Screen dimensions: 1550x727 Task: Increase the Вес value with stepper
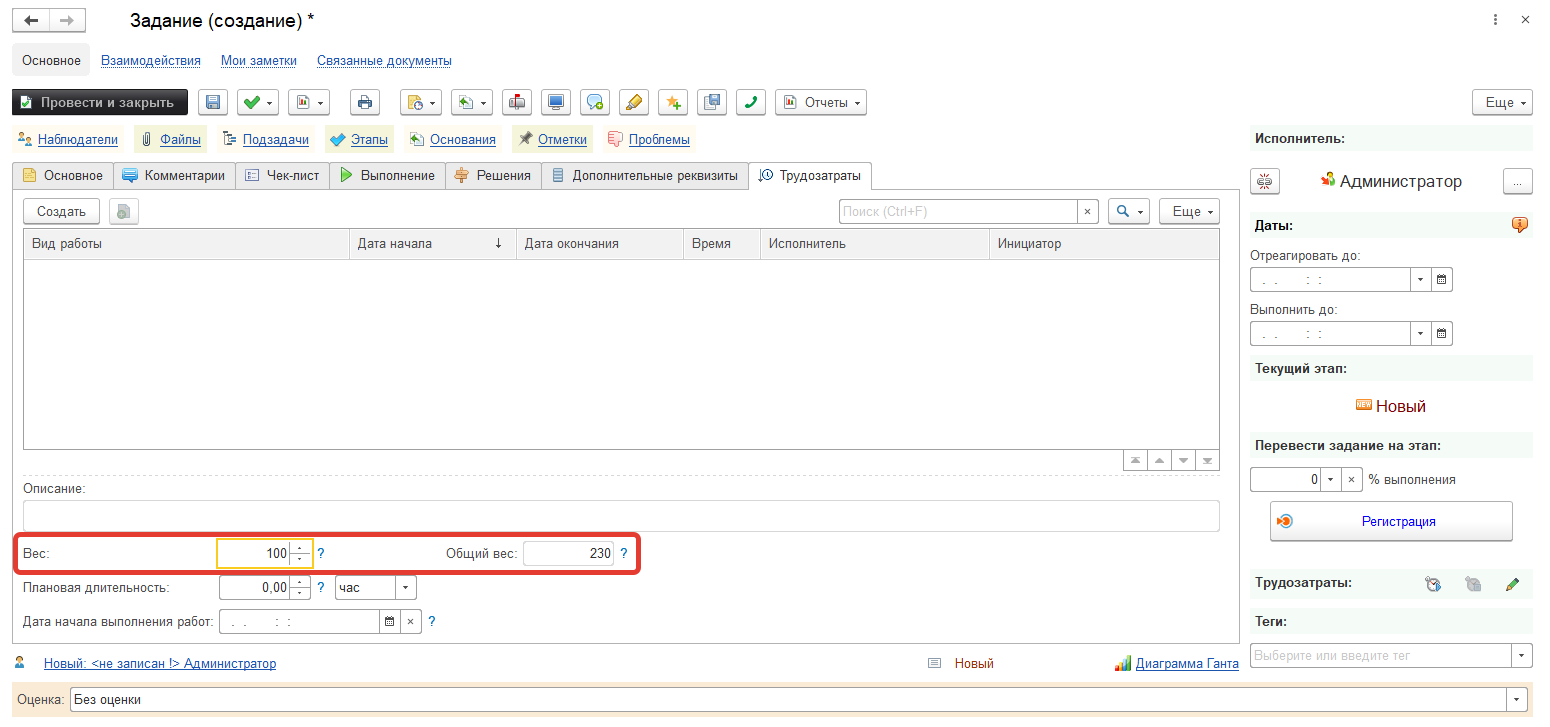(x=300, y=548)
